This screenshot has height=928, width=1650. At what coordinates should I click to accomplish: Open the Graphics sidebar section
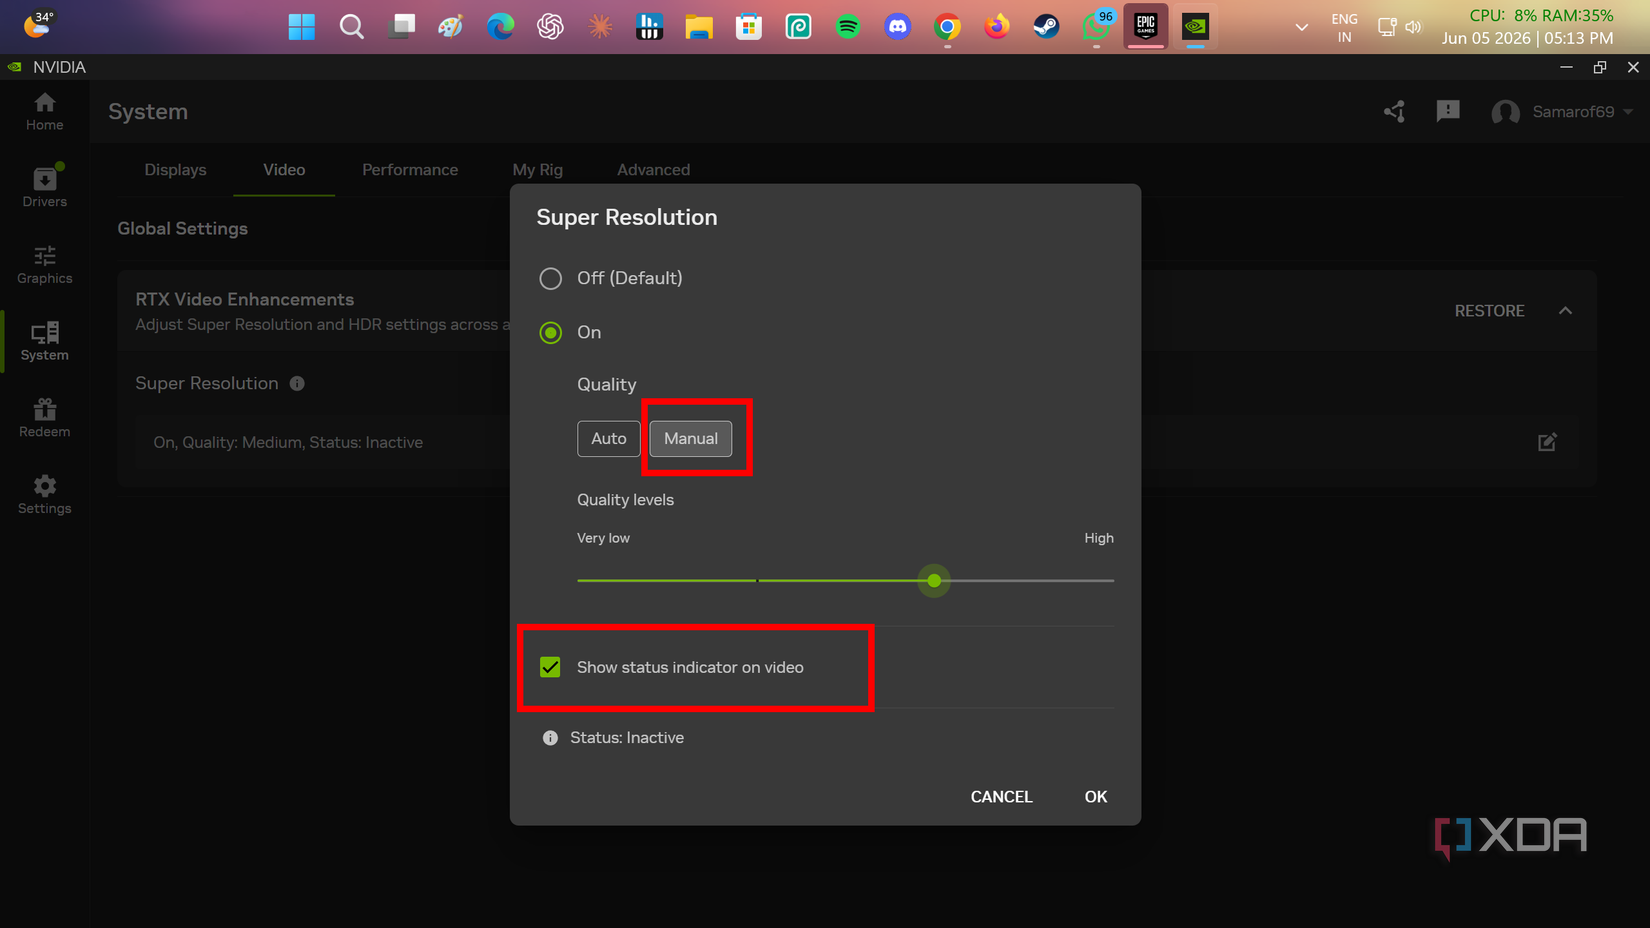pyautogui.click(x=44, y=265)
